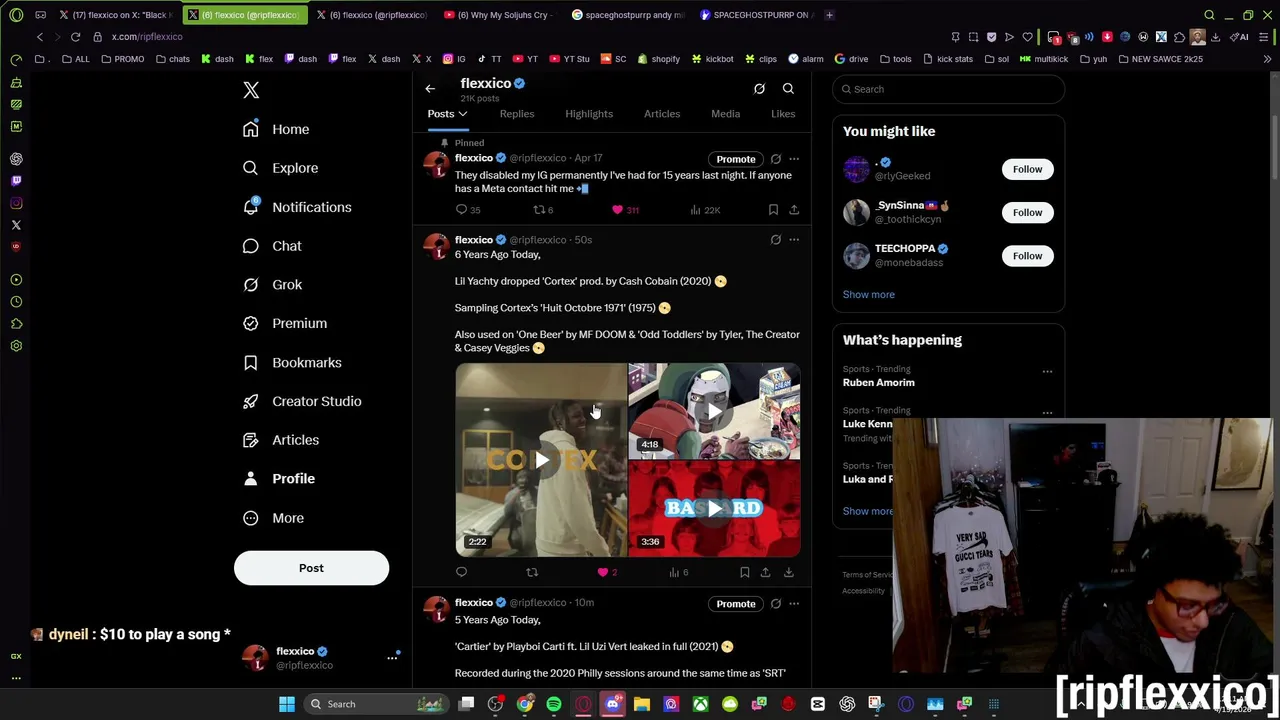Unlike the Lil Yachty Cortex post
The image size is (1280, 720).
[x=603, y=572]
